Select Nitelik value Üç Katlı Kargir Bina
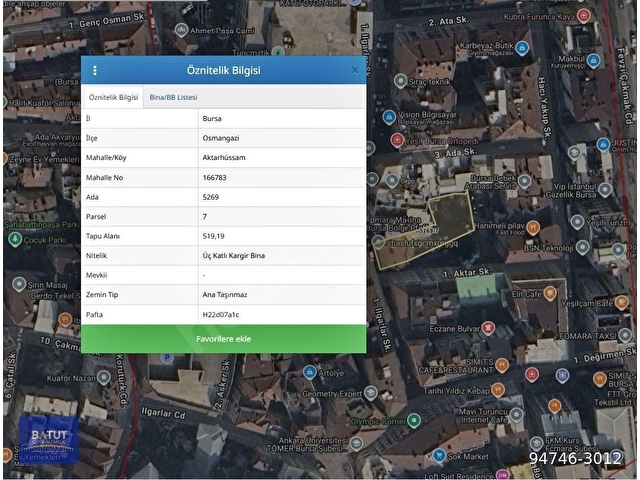640x480 pixels. (x=234, y=256)
